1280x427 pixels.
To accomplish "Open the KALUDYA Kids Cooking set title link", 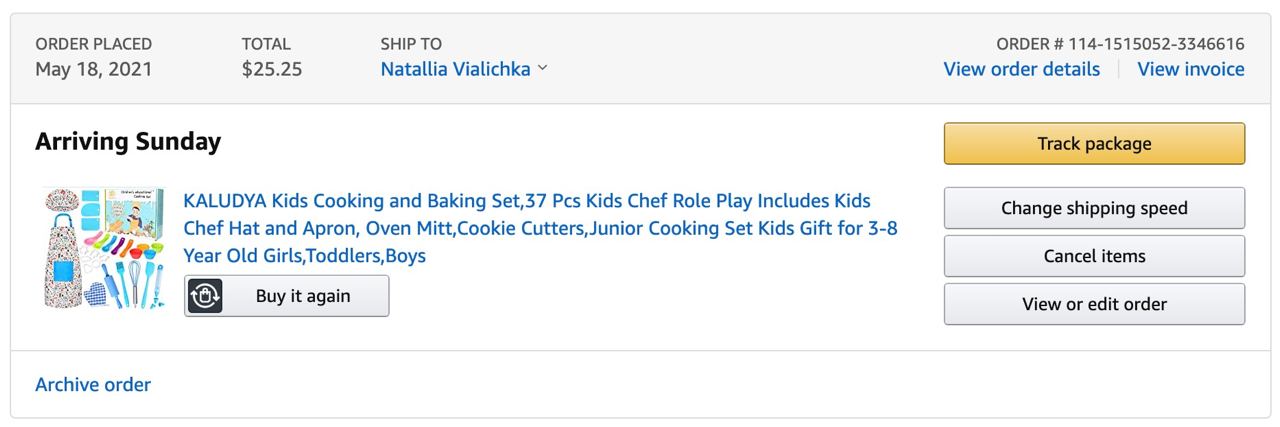I will click(x=540, y=228).
